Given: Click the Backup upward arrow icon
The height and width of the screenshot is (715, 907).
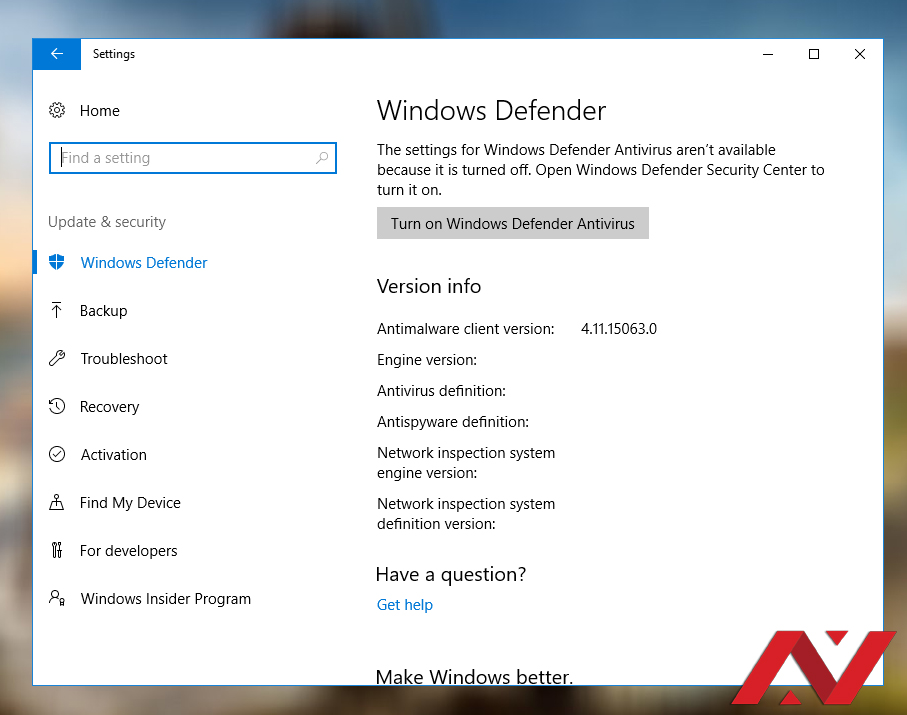Looking at the screenshot, I should [x=57, y=310].
